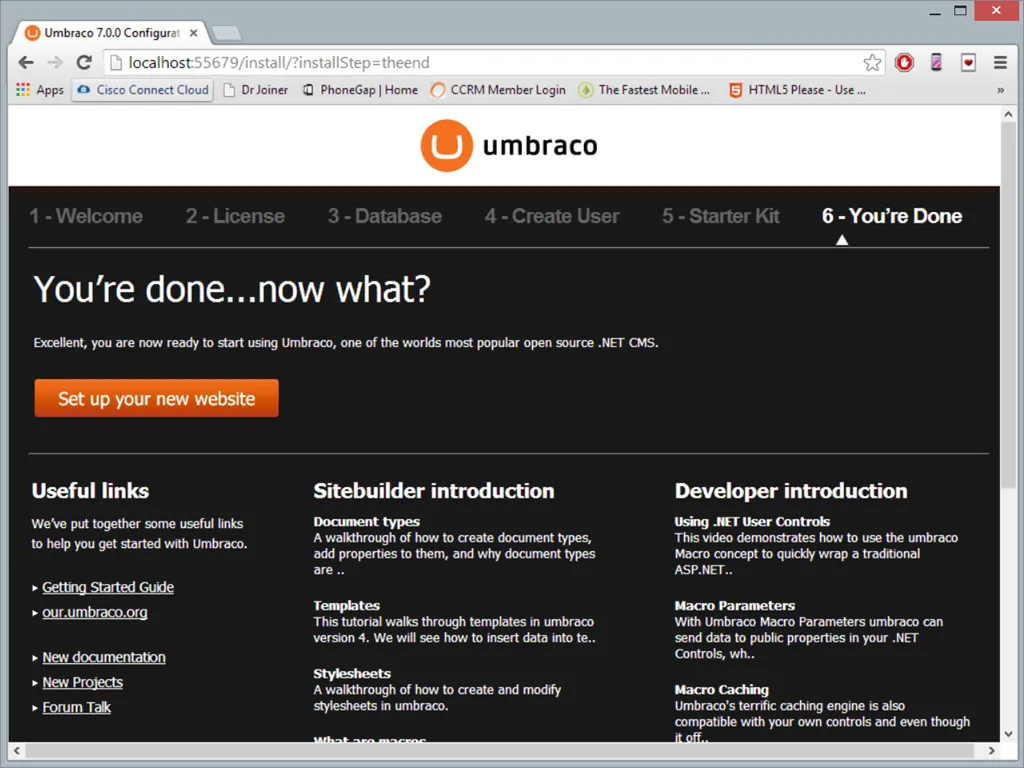
Task: Bookmark this page with the star icon
Action: (x=872, y=63)
